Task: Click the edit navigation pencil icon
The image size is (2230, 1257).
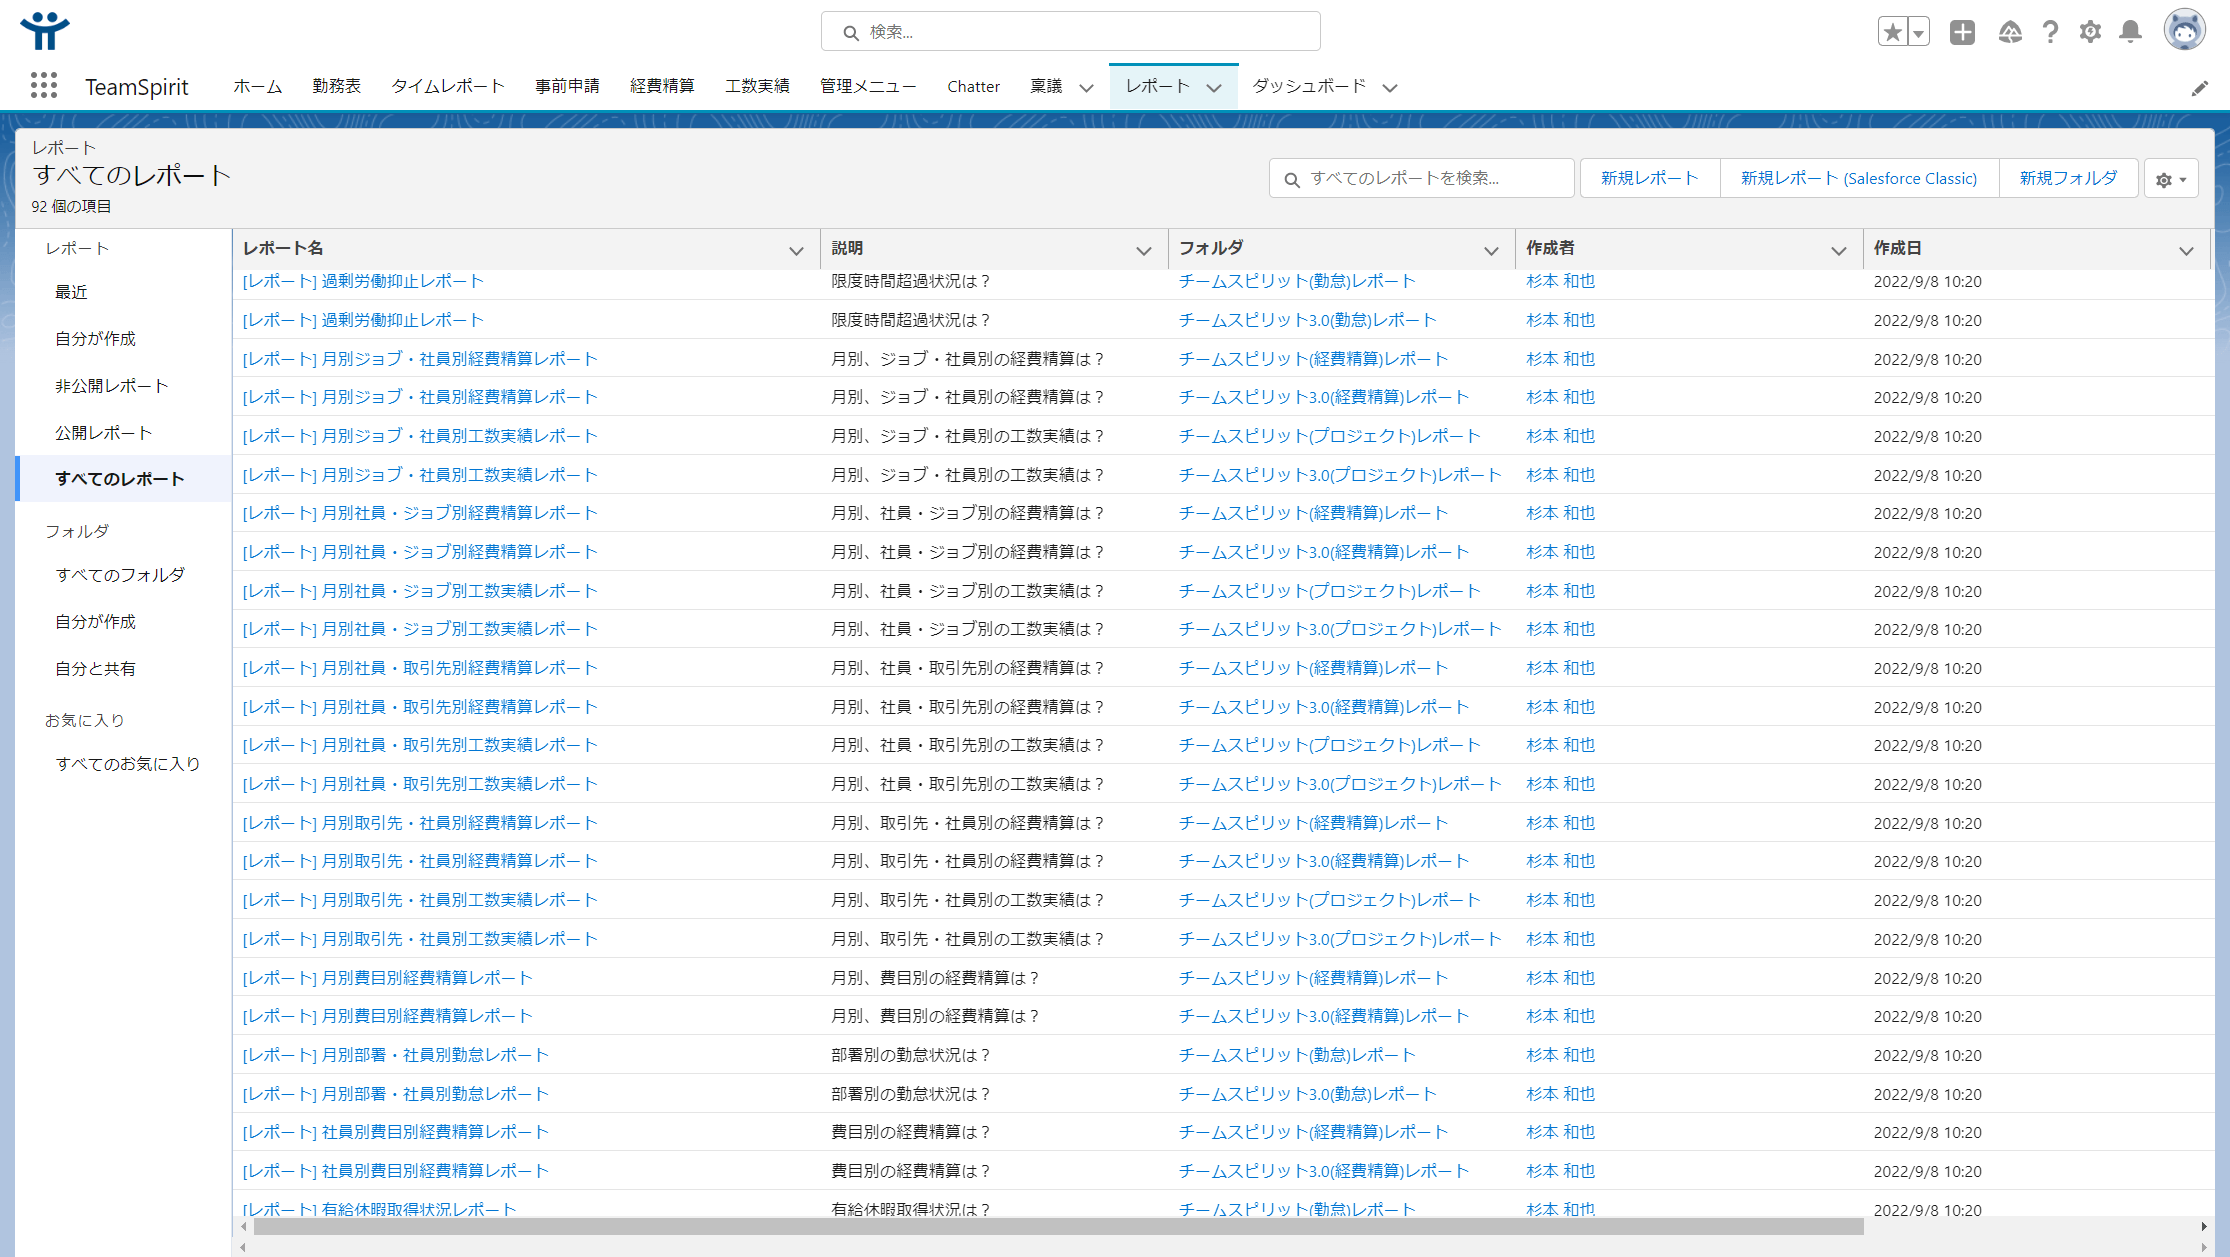Action: [2199, 88]
